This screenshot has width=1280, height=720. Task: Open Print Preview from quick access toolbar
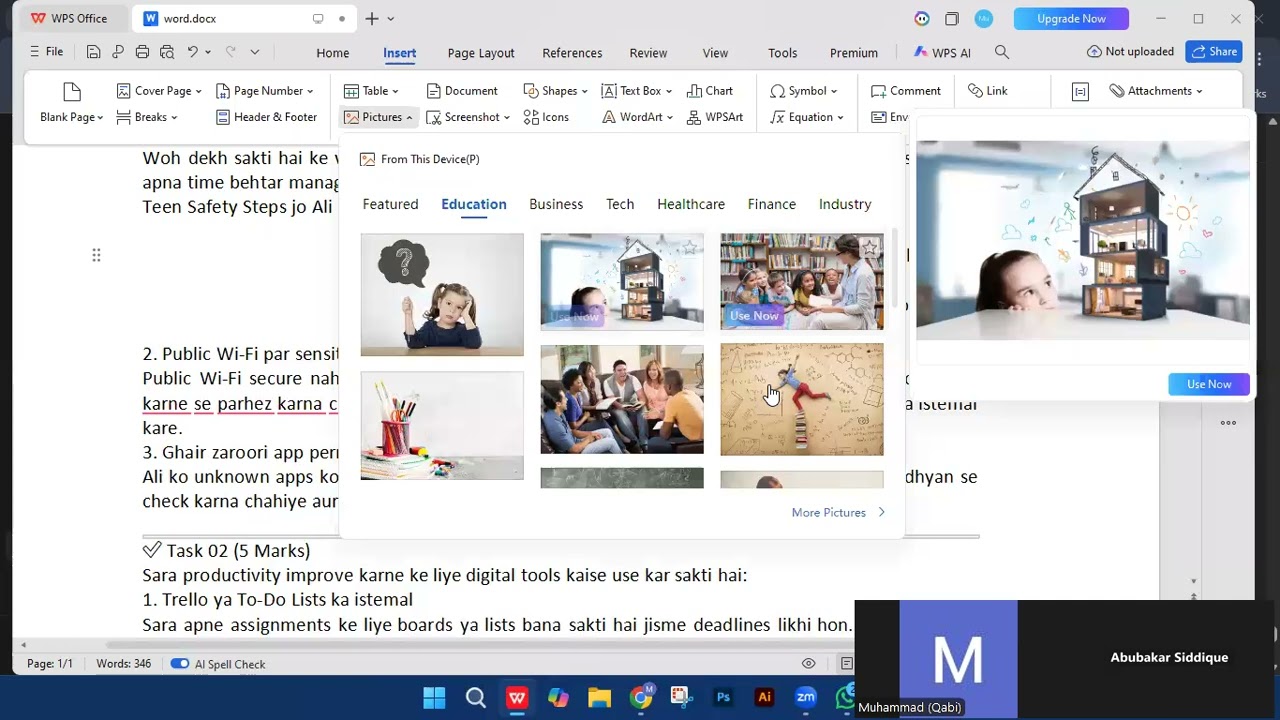coord(166,52)
